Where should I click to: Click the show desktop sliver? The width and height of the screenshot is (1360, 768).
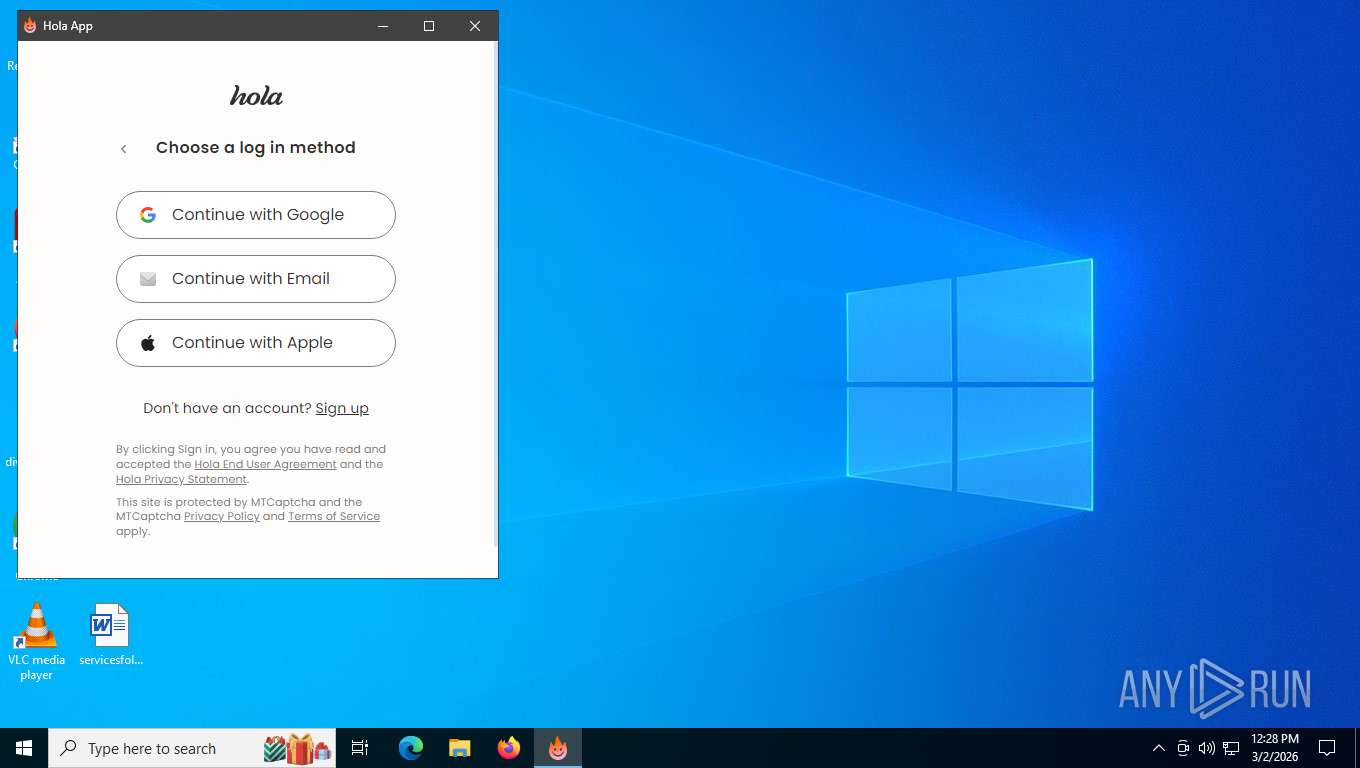pos(1356,748)
